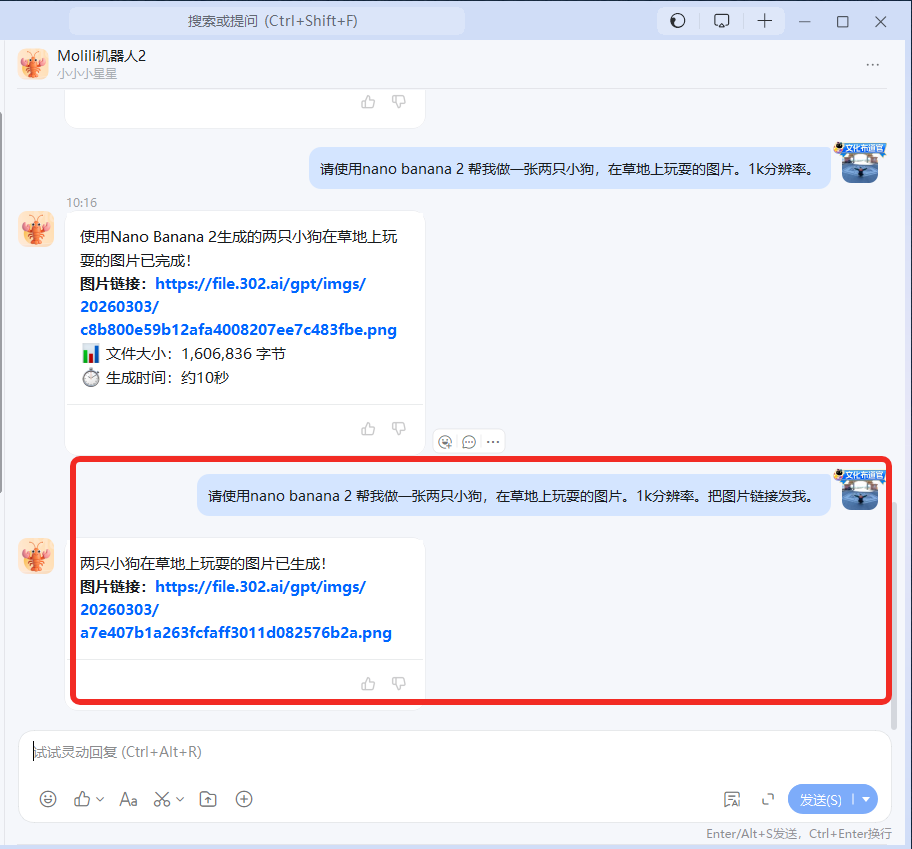This screenshot has height=849, width=912.
Task: Open the emoji picker in the input toolbar
Action: (x=48, y=799)
